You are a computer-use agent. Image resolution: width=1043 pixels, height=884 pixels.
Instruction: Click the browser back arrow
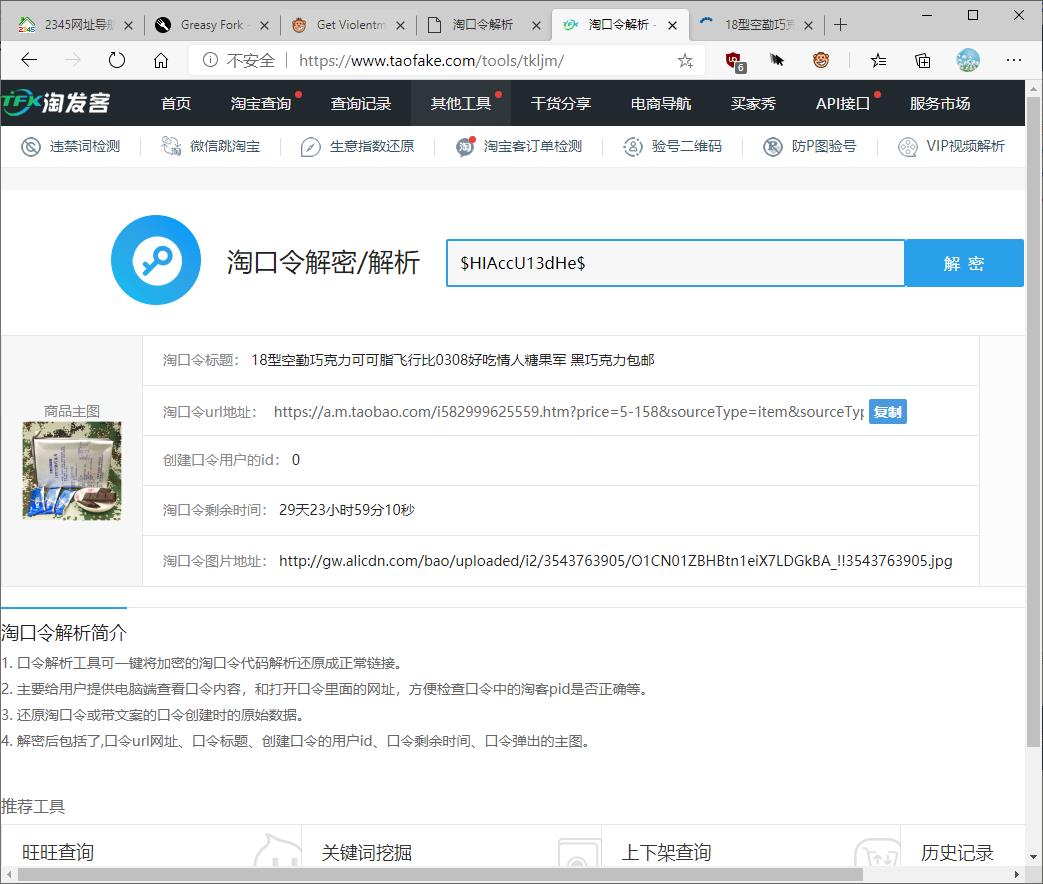[29, 61]
